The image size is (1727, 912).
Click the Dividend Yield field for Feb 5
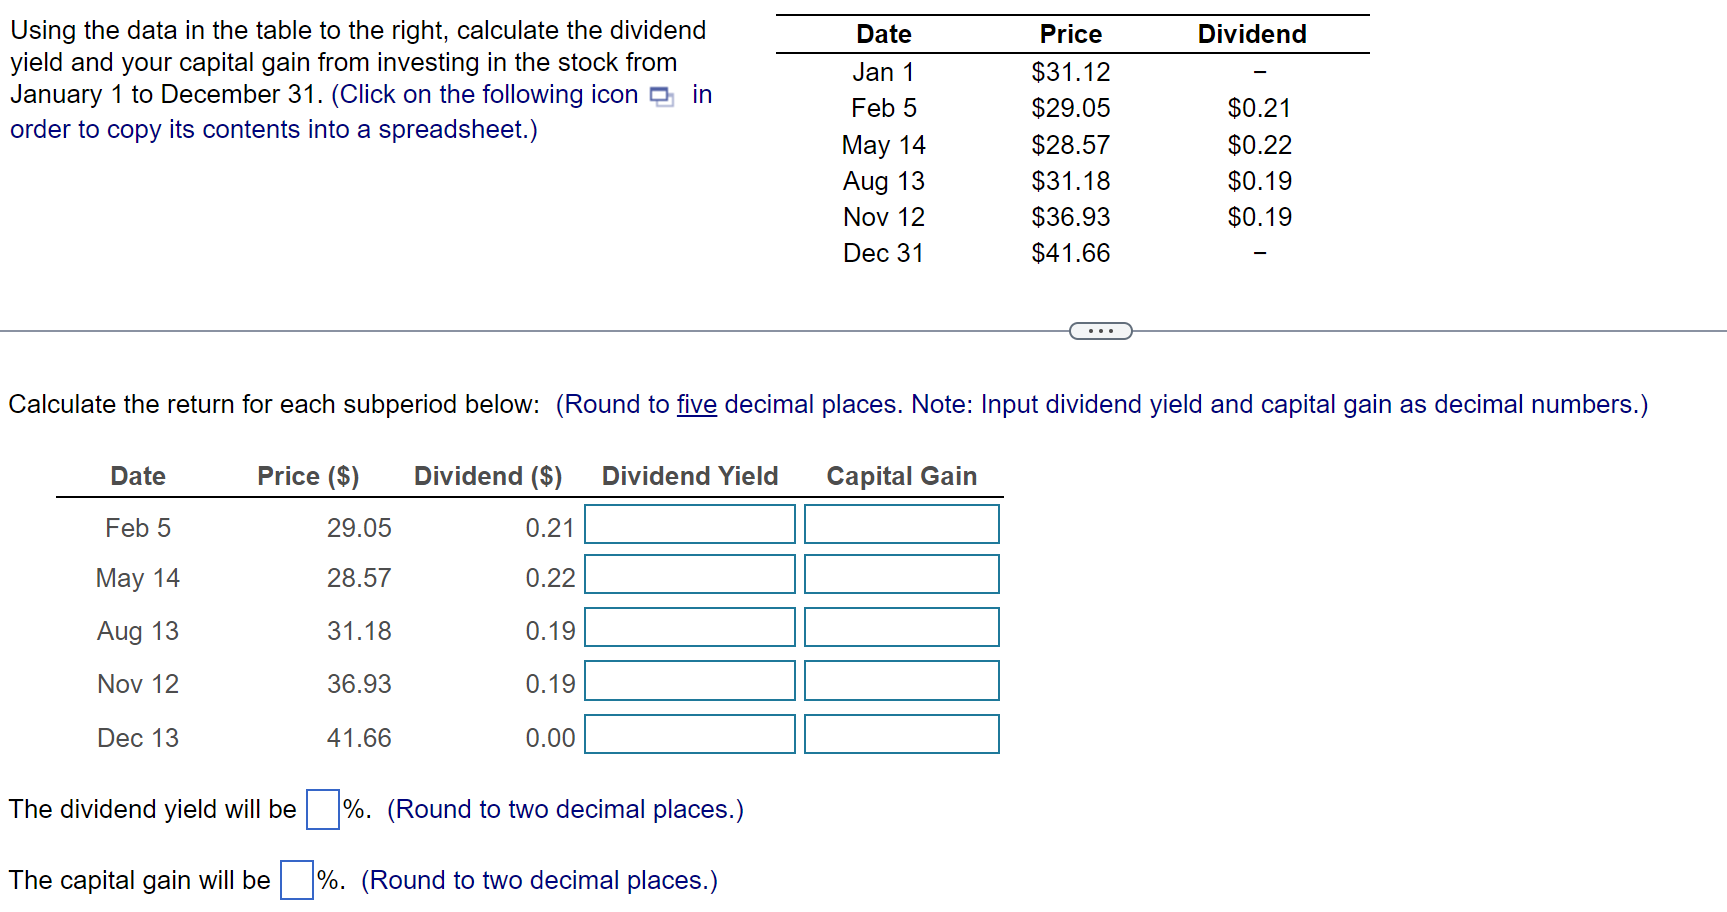(x=688, y=523)
